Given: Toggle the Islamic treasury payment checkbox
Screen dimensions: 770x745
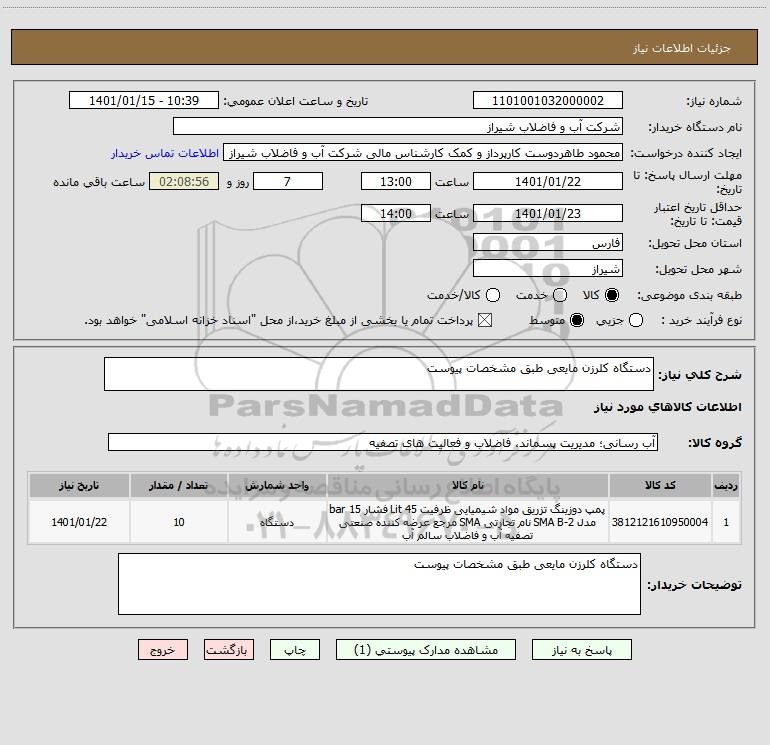Looking at the screenshot, I should [485, 320].
